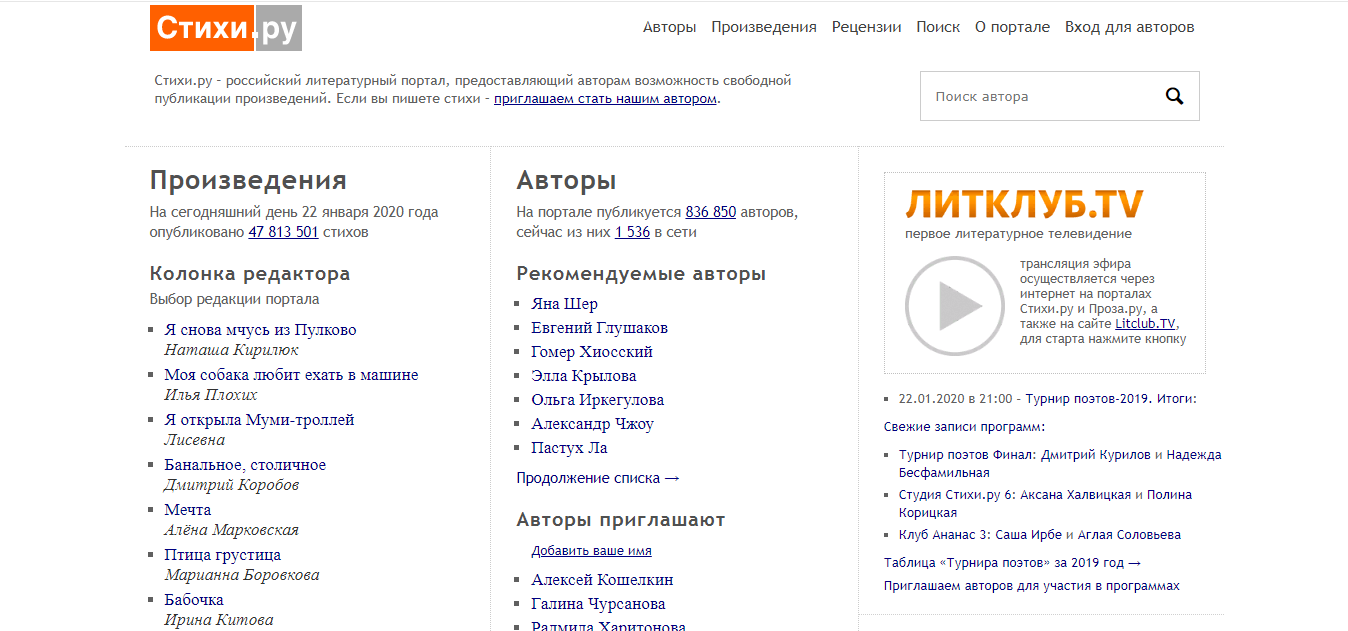Open recommended author Яна Шер

point(564,304)
